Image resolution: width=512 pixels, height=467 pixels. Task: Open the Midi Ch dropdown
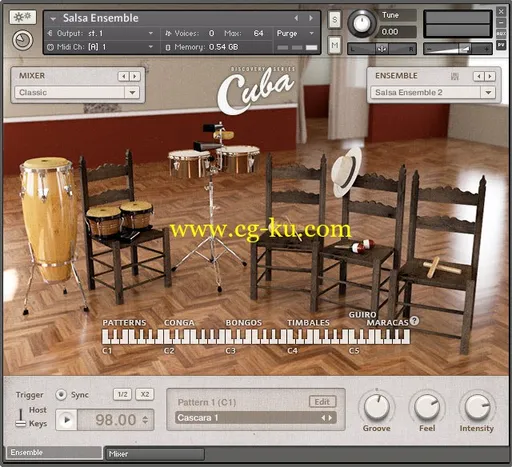[151, 47]
